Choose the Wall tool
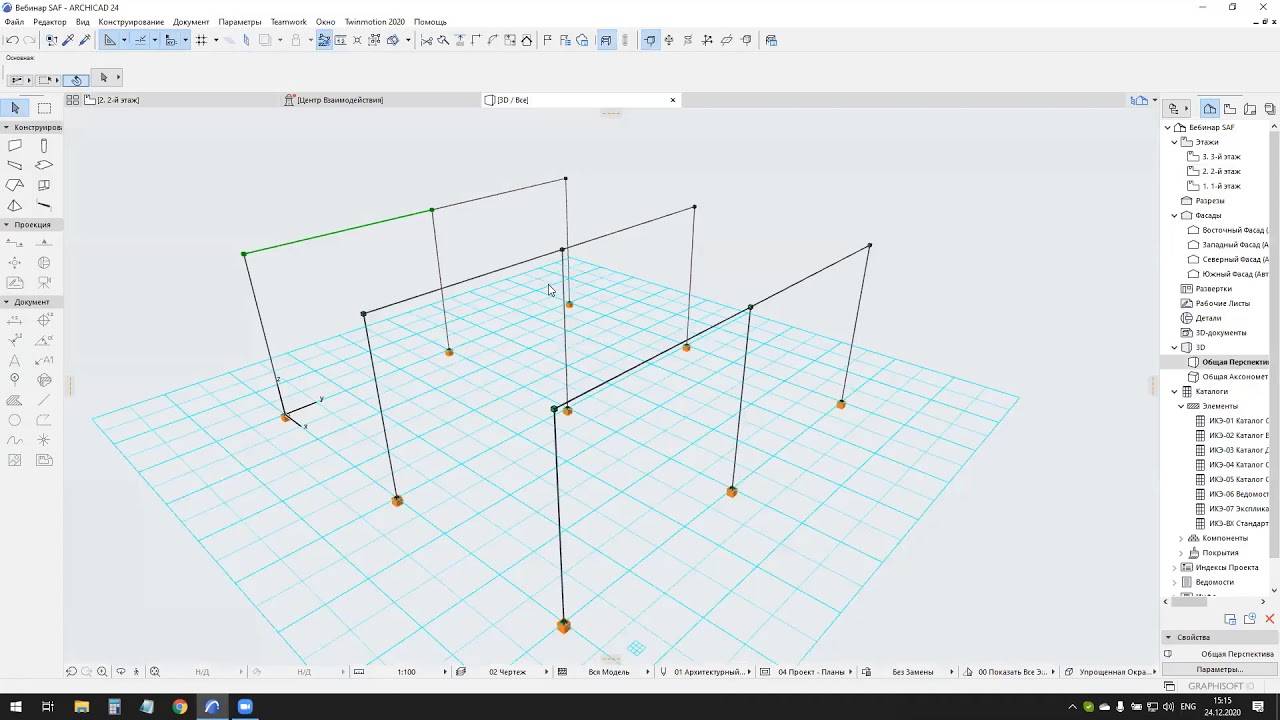This screenshot has height=720, width=1280. click(x=15, y=146)
